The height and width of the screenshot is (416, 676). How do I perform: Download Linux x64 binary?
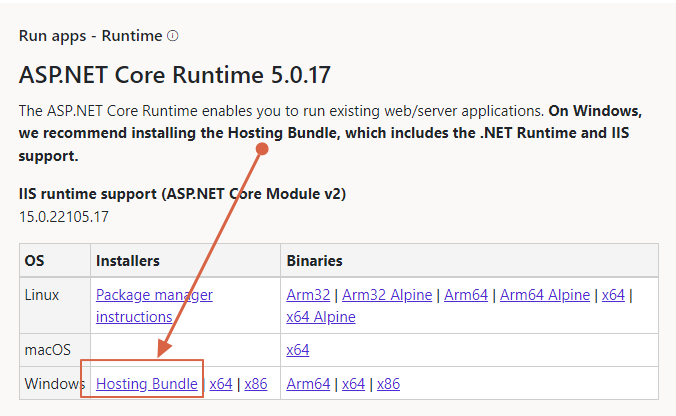(x=613, y=295)
